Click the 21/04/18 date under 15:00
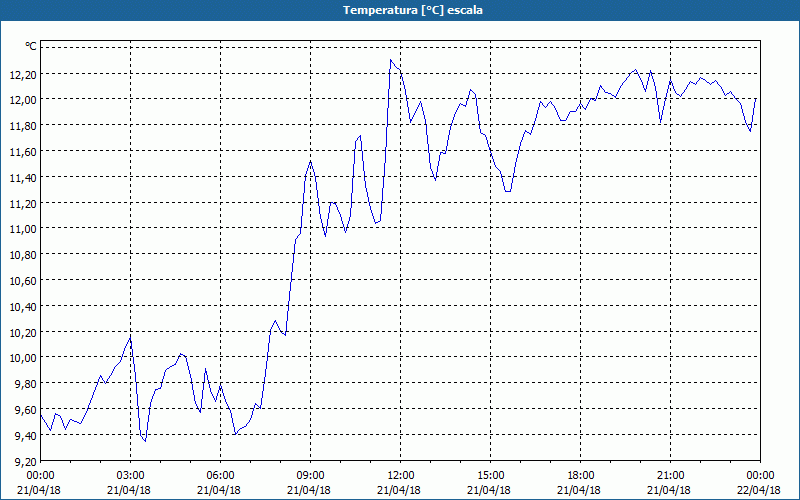The image size is (800, 500). 489,490
